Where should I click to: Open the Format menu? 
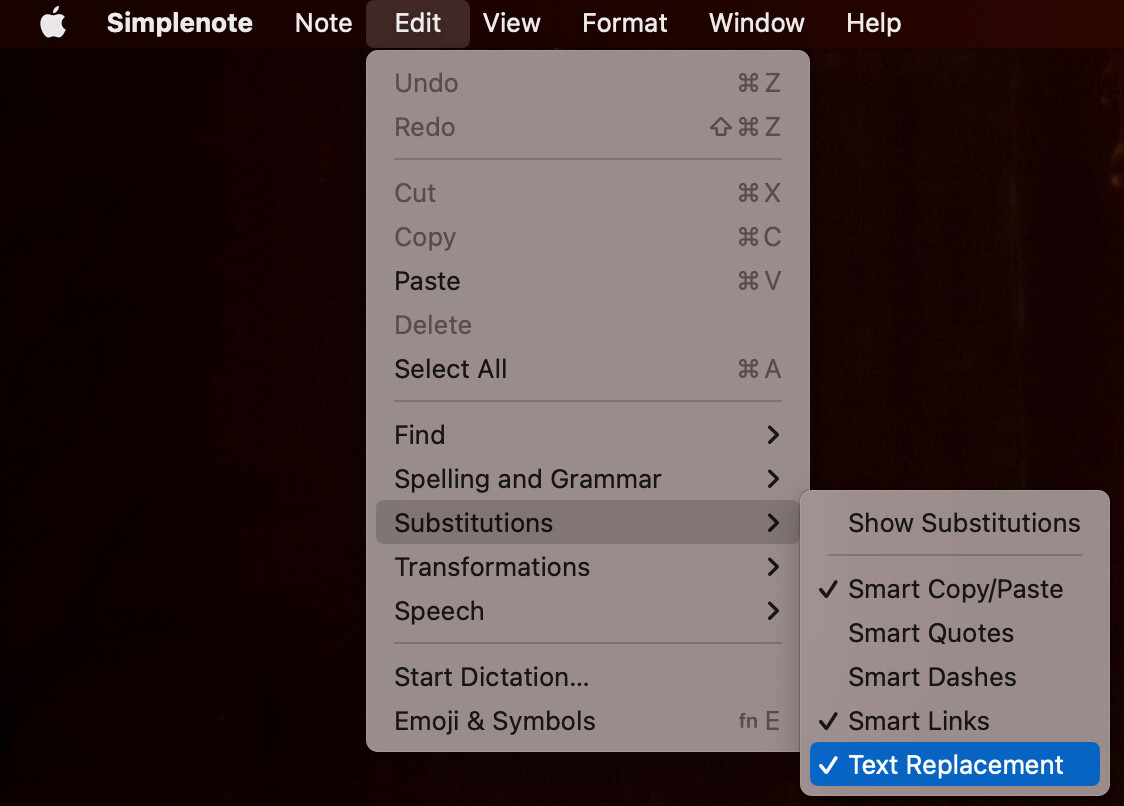pos(624,23)
